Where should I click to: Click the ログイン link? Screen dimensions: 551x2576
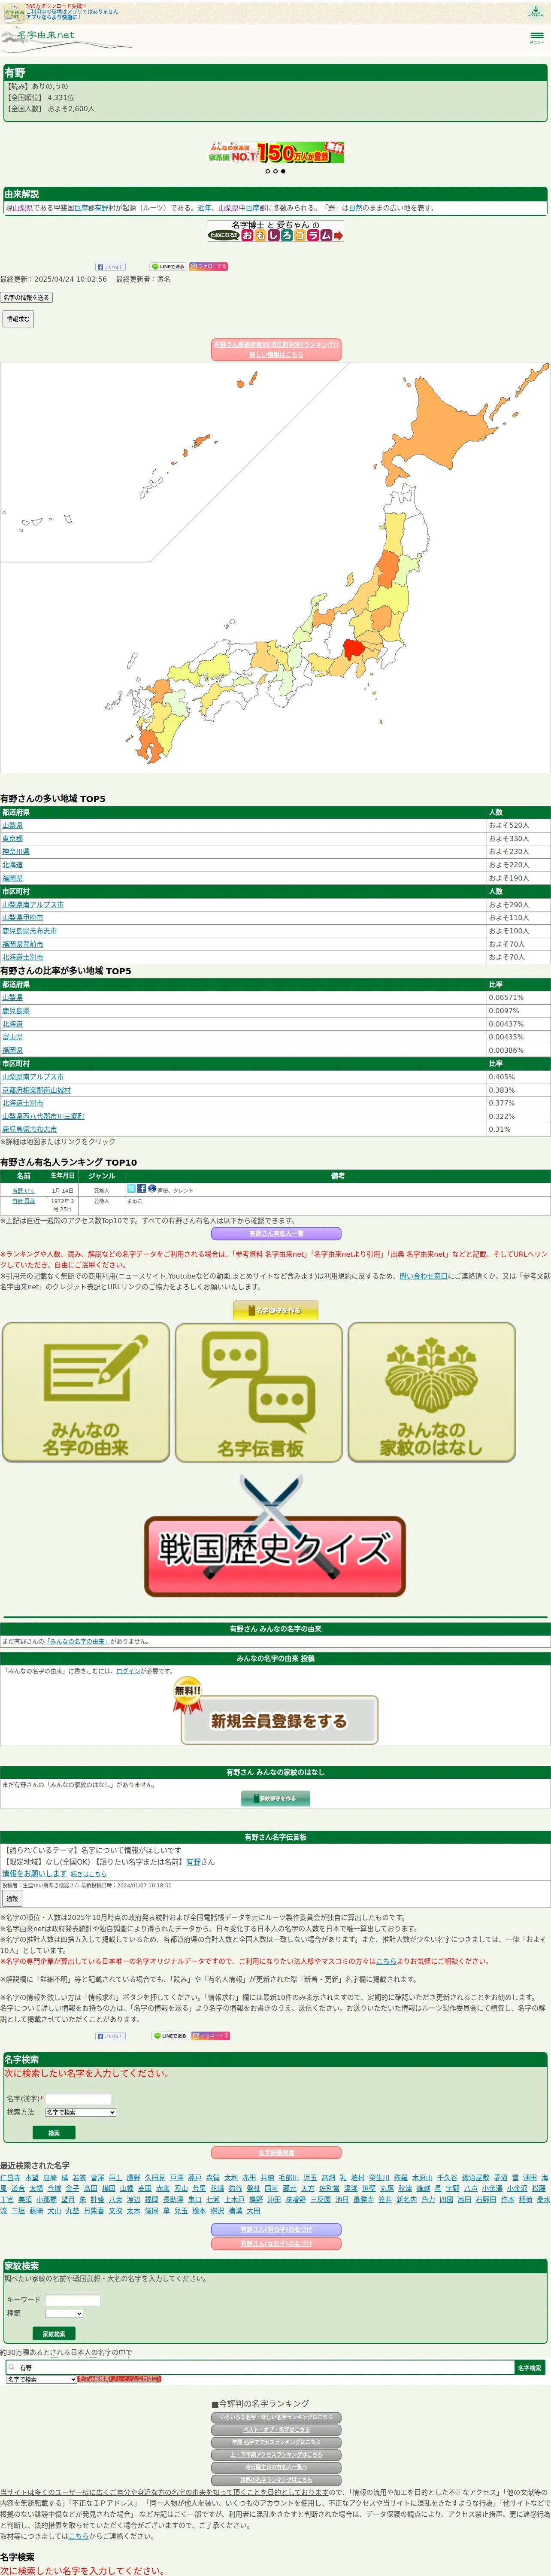coord(128,1671)
